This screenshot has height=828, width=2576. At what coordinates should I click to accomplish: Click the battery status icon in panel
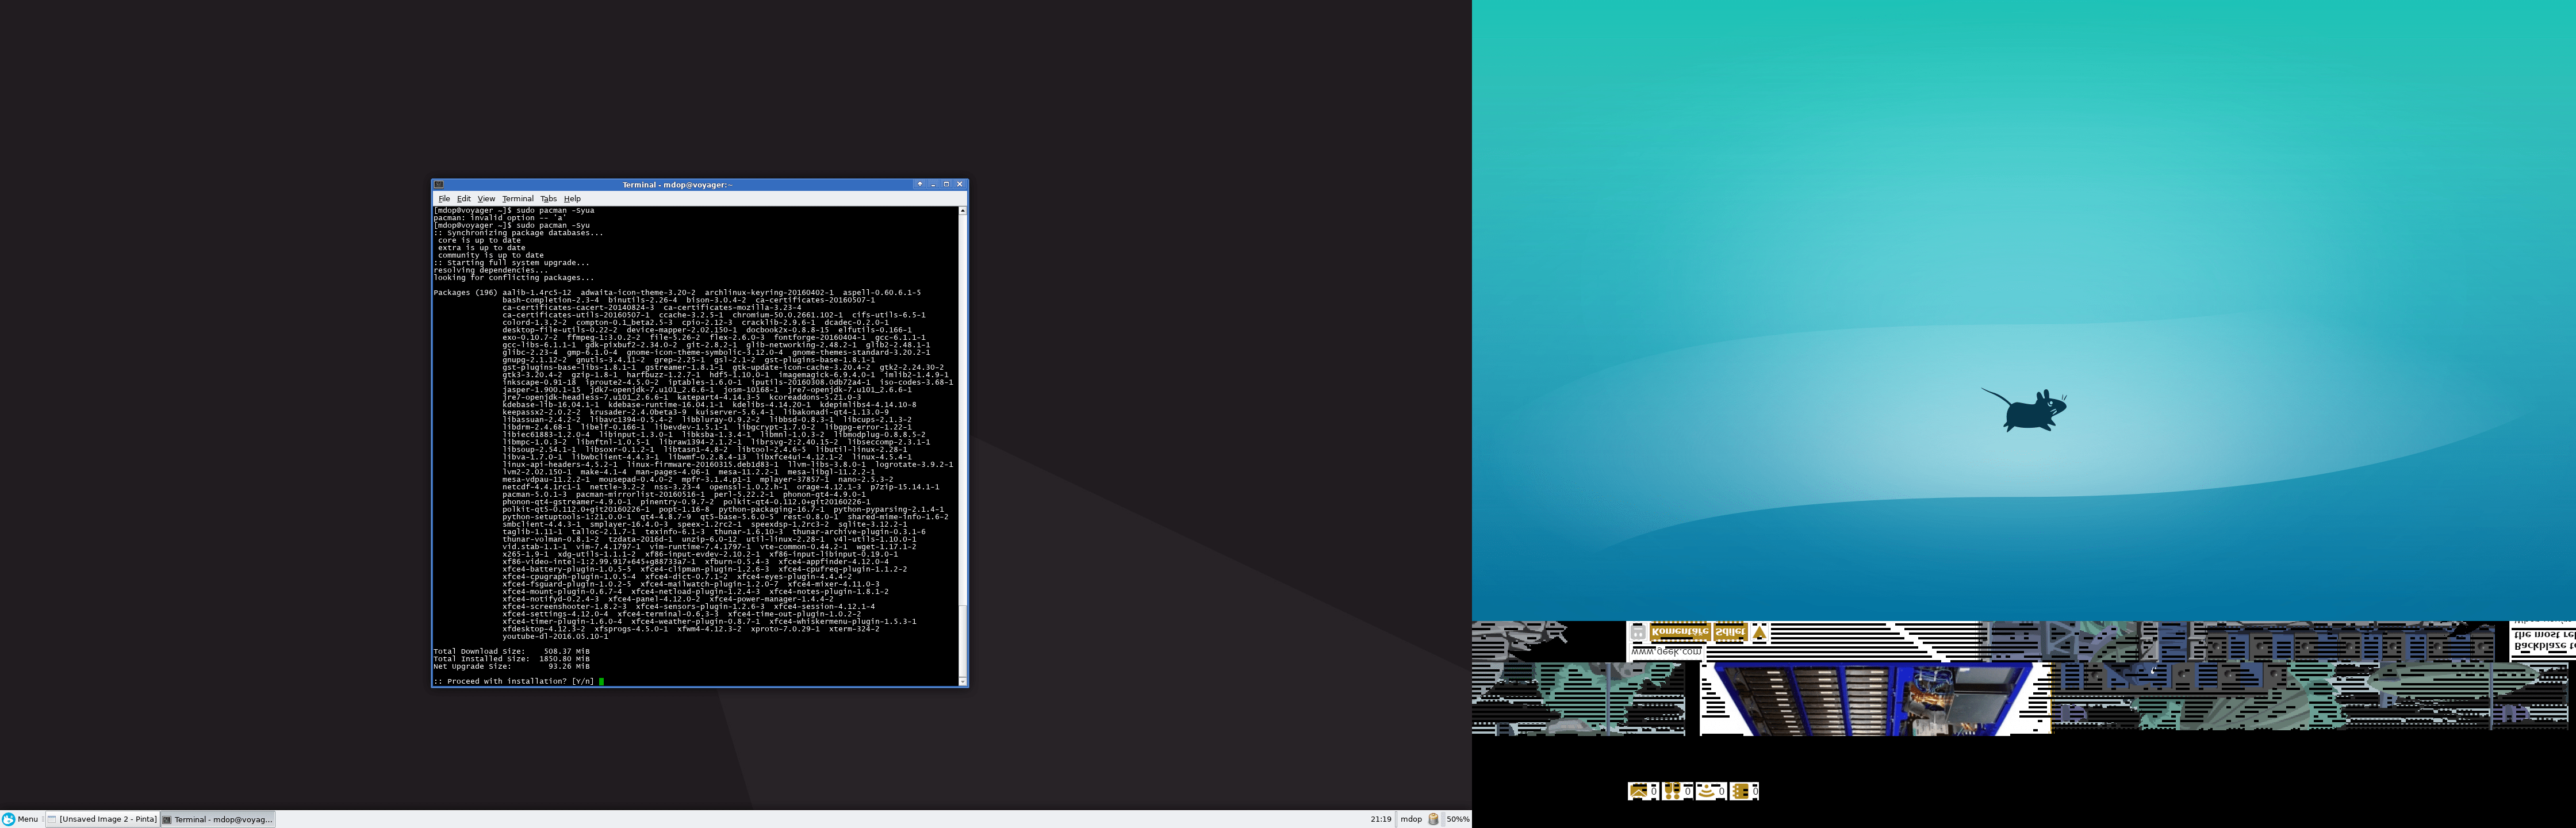(x=1433, y=819)
